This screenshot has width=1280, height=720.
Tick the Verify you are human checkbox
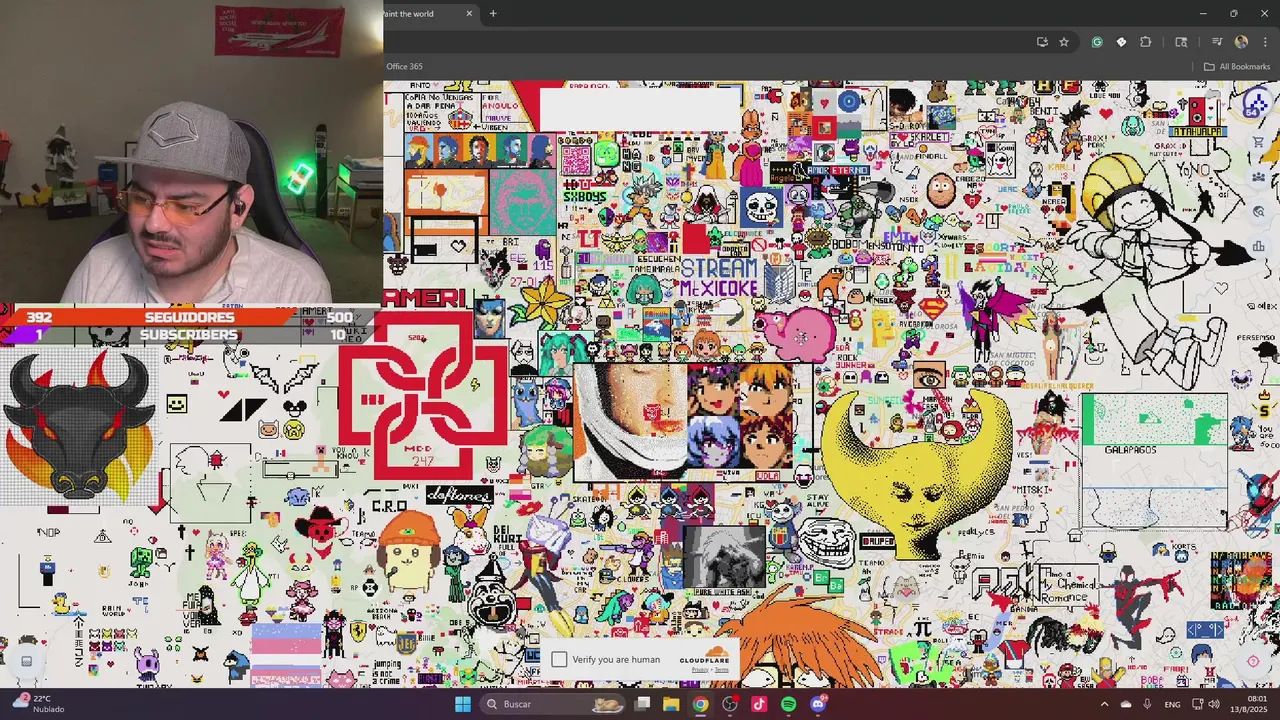(559, 659)
